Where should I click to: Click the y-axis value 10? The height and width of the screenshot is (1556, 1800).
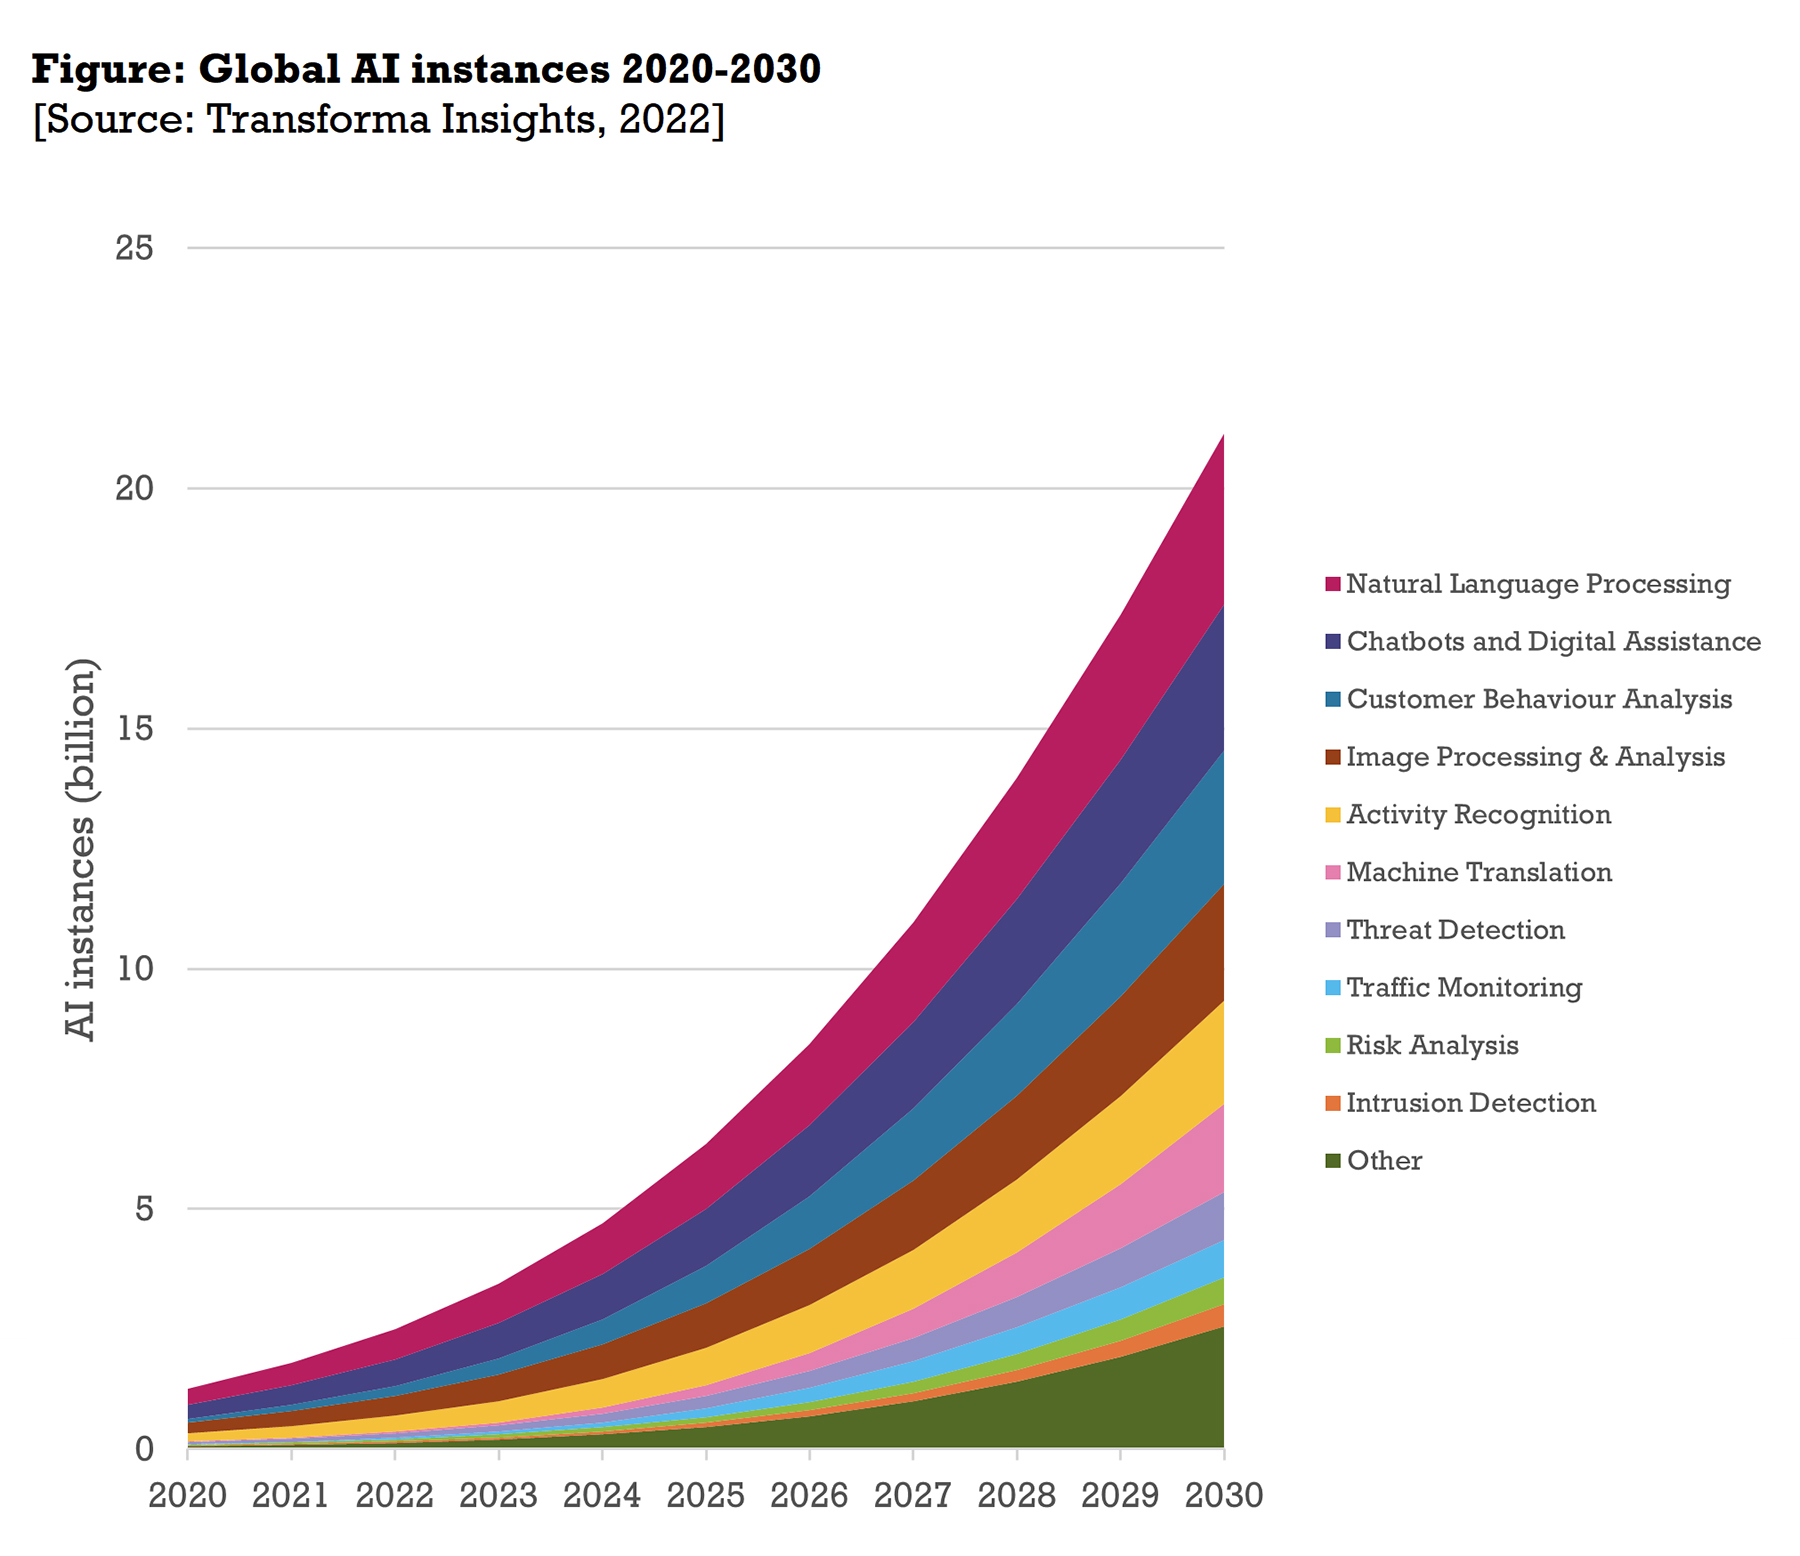[135, 968]
